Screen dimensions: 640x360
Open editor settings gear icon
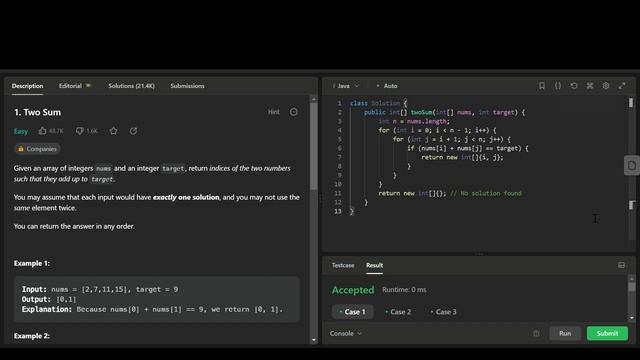606,86
